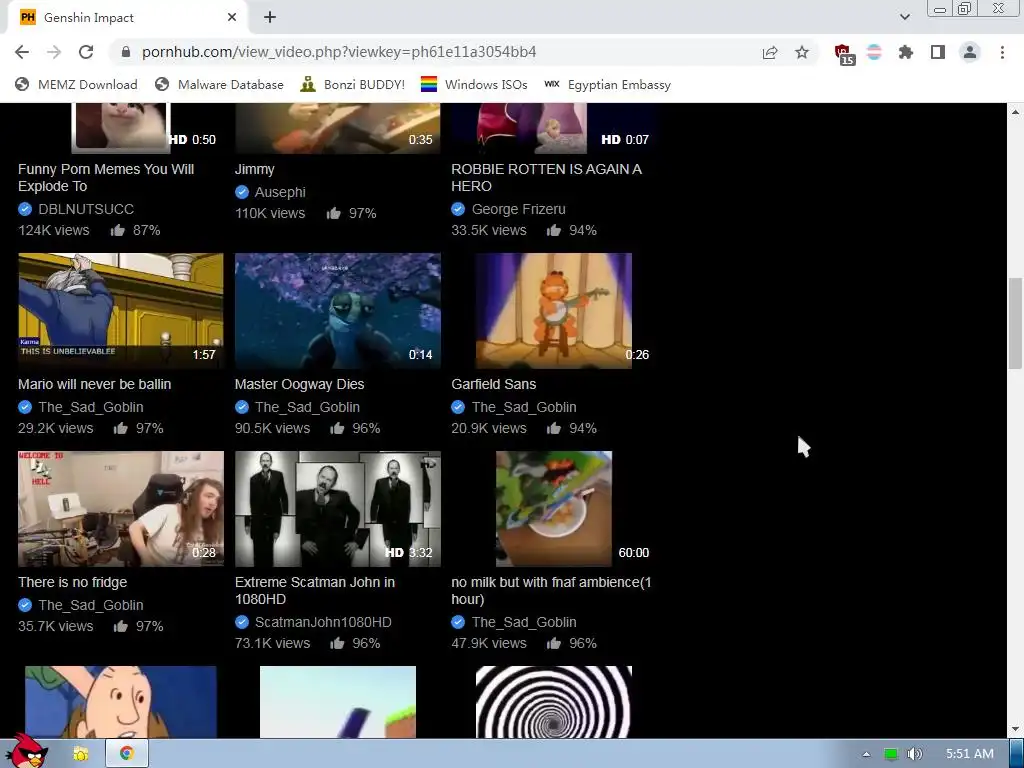Close the Genshin Impact tab
The image size is (1024, 768).
[x=232, y=17]
